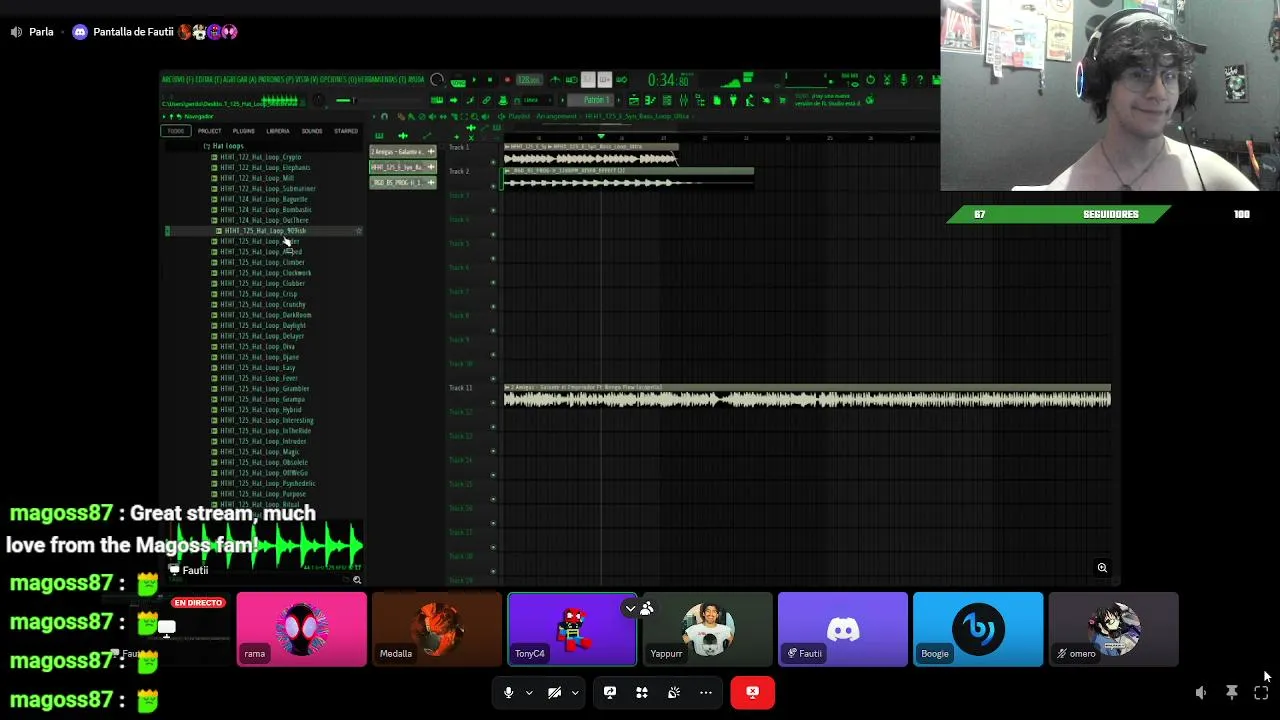This screenshot has width=1280, height=720.
Task: Select HTHT_122_Hat_Loop_Crypto sample
Action: [x=260, y=157]
